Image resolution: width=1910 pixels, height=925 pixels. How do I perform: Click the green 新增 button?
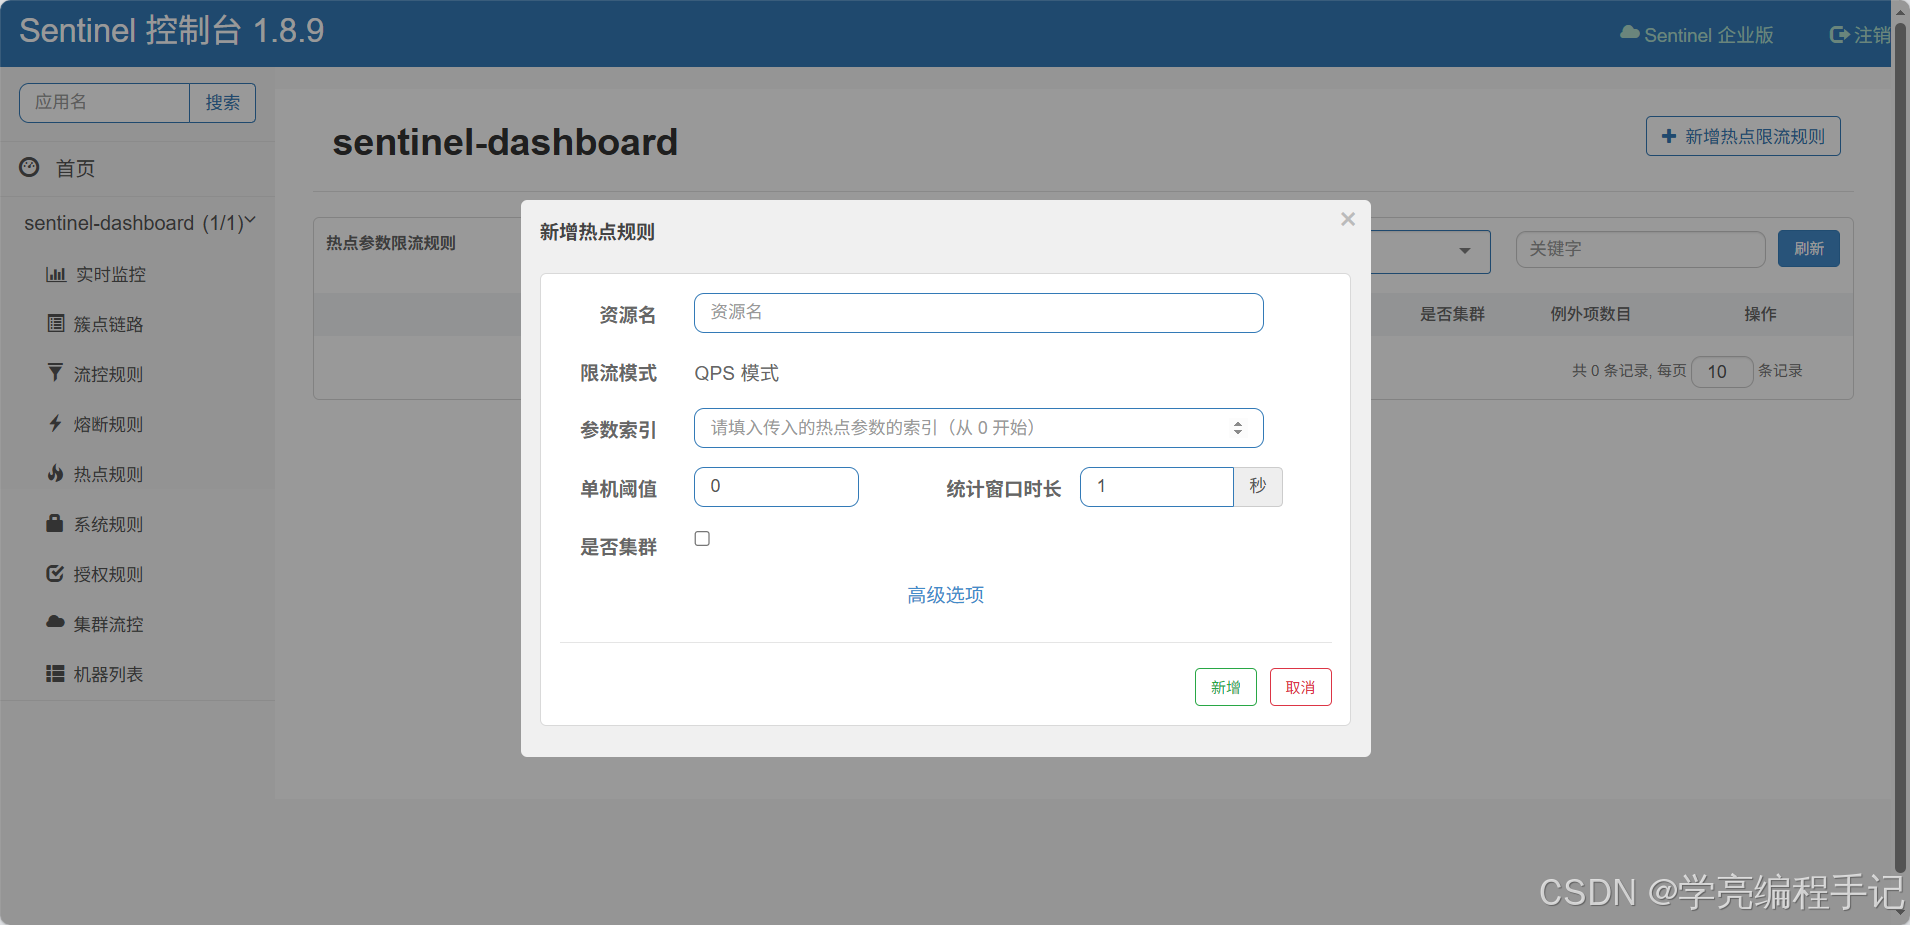1225,687
